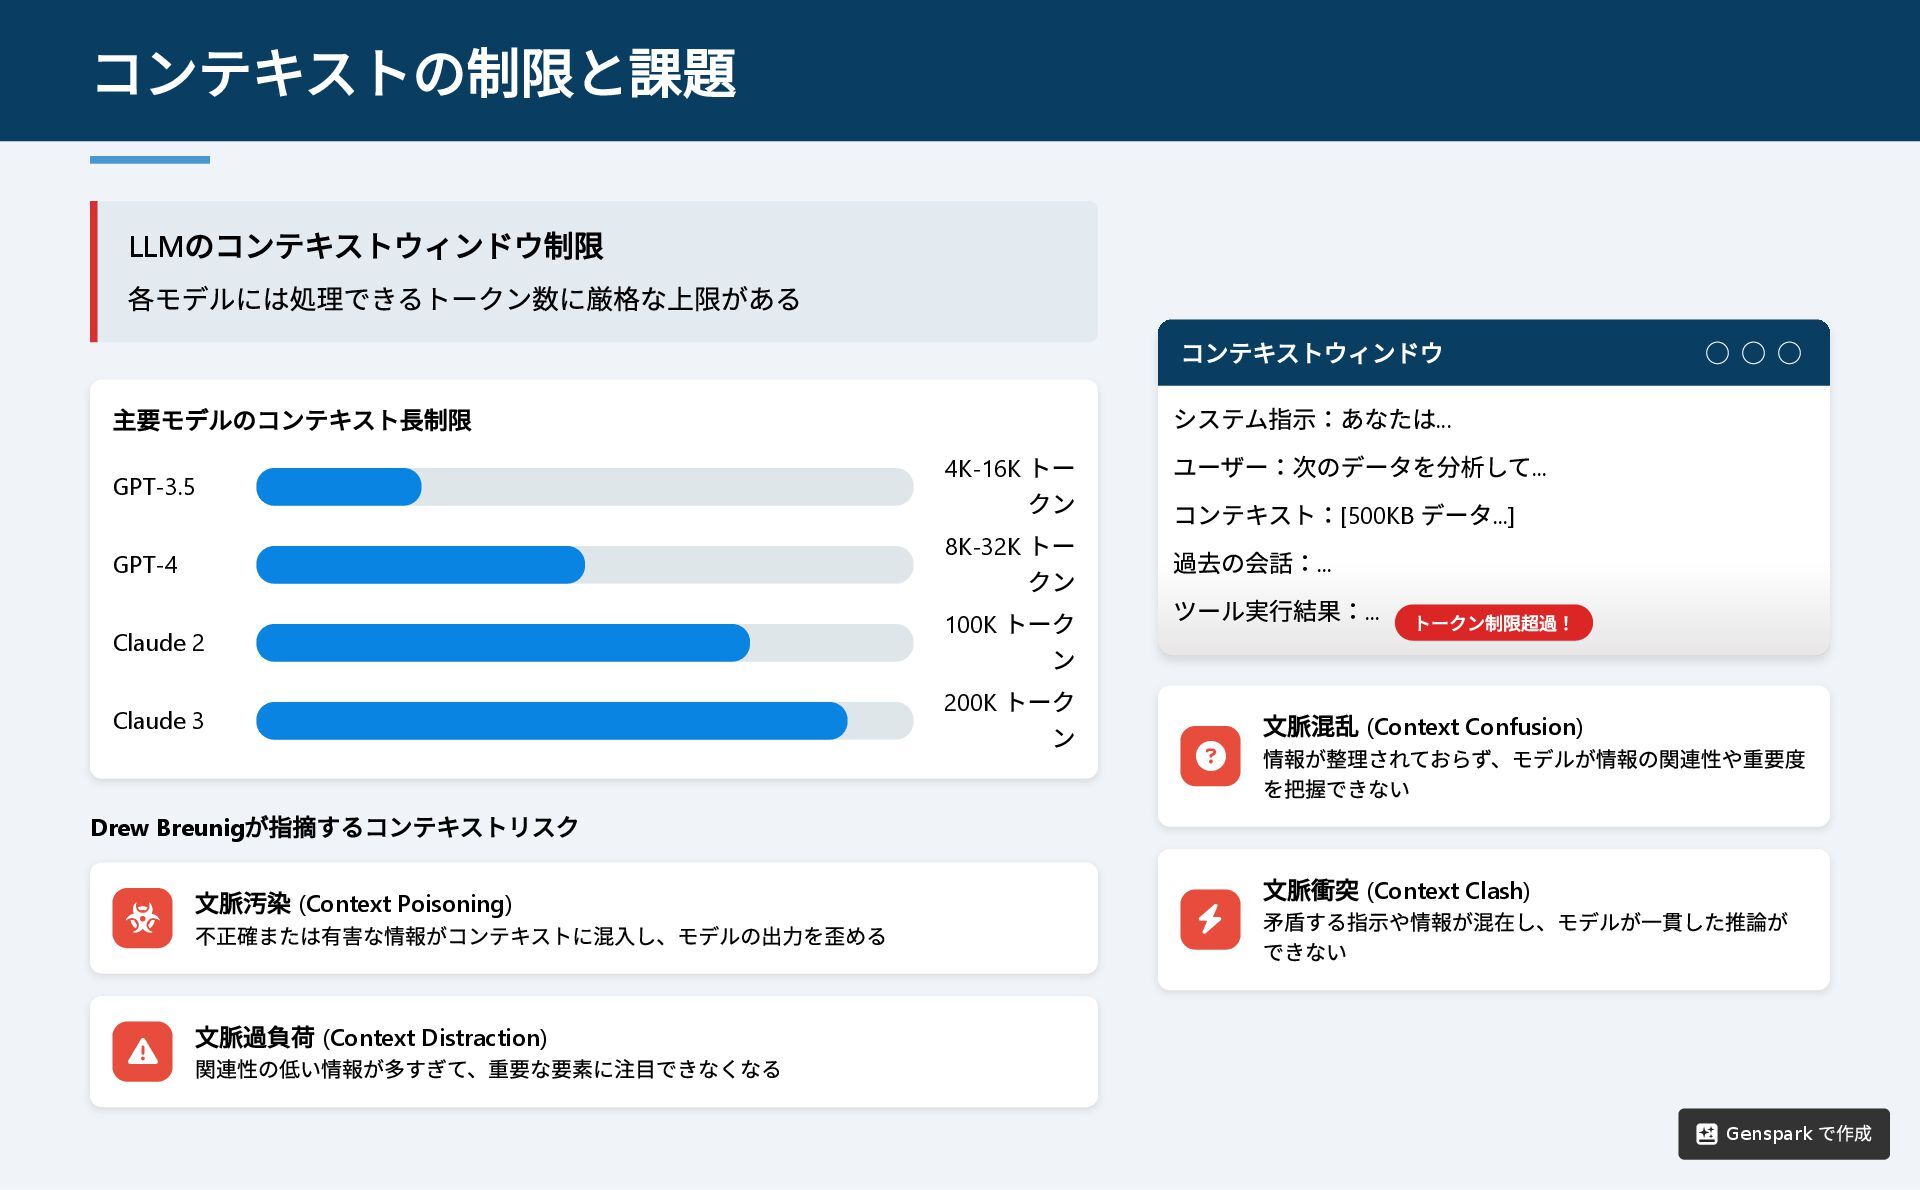This screenshot has width=1920, height=1190.
Task: Click the 'Claude 2' label
Action: [x=158, y=643]
